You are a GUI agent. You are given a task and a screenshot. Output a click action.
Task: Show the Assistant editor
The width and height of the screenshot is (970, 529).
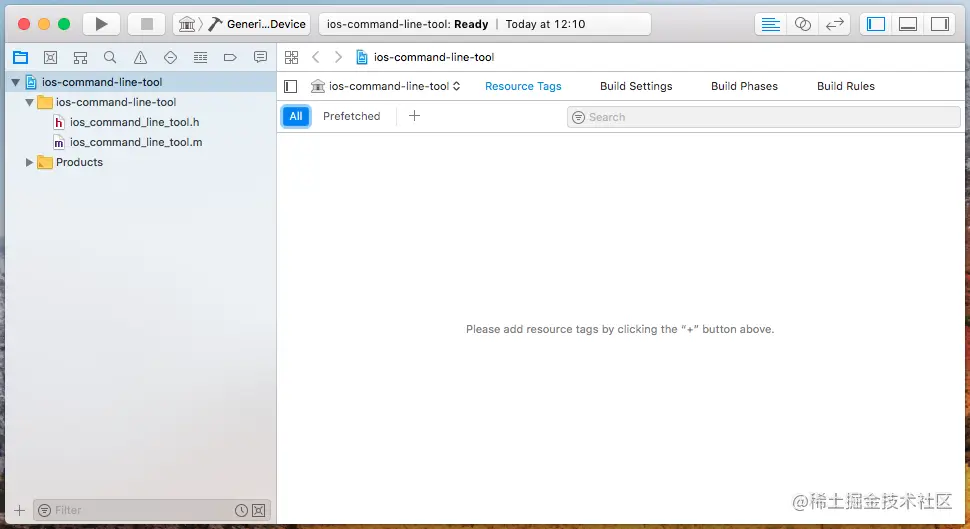pos(802,24)
